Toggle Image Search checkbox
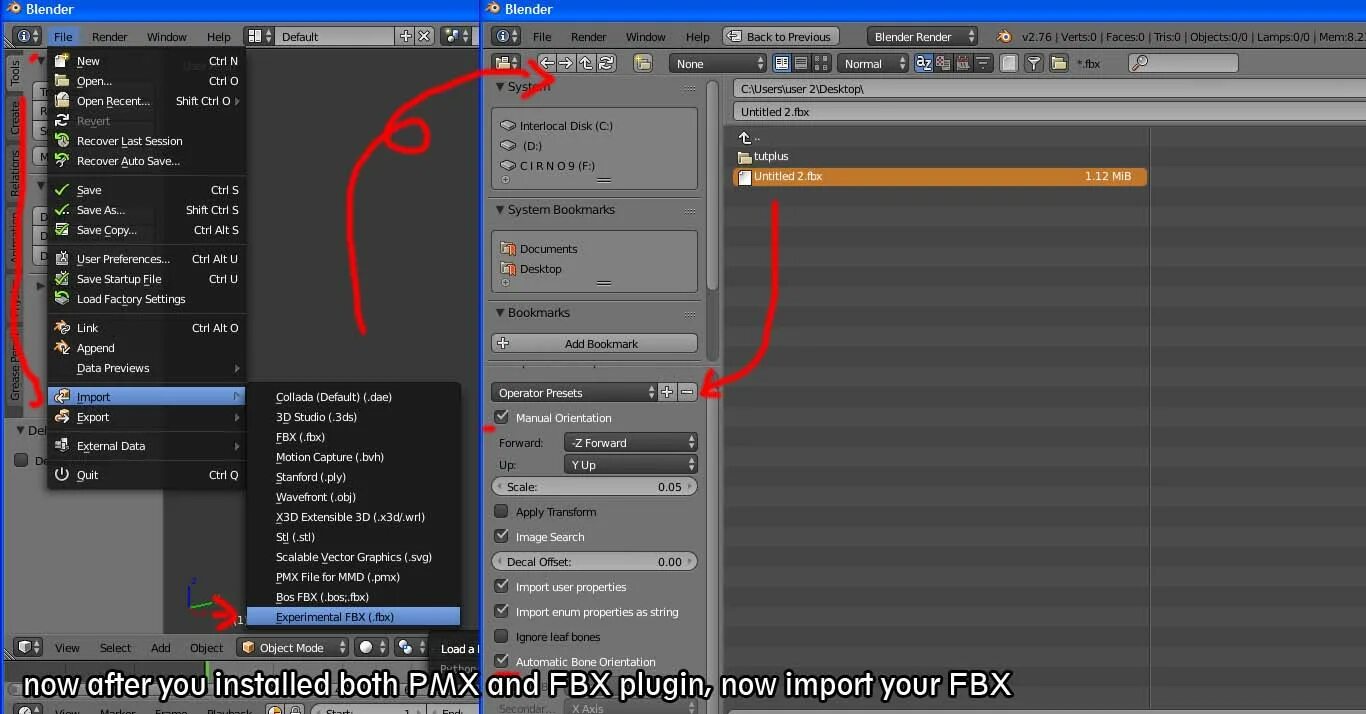This screenshot has width=1366, height=714. (x=502, y=536)
